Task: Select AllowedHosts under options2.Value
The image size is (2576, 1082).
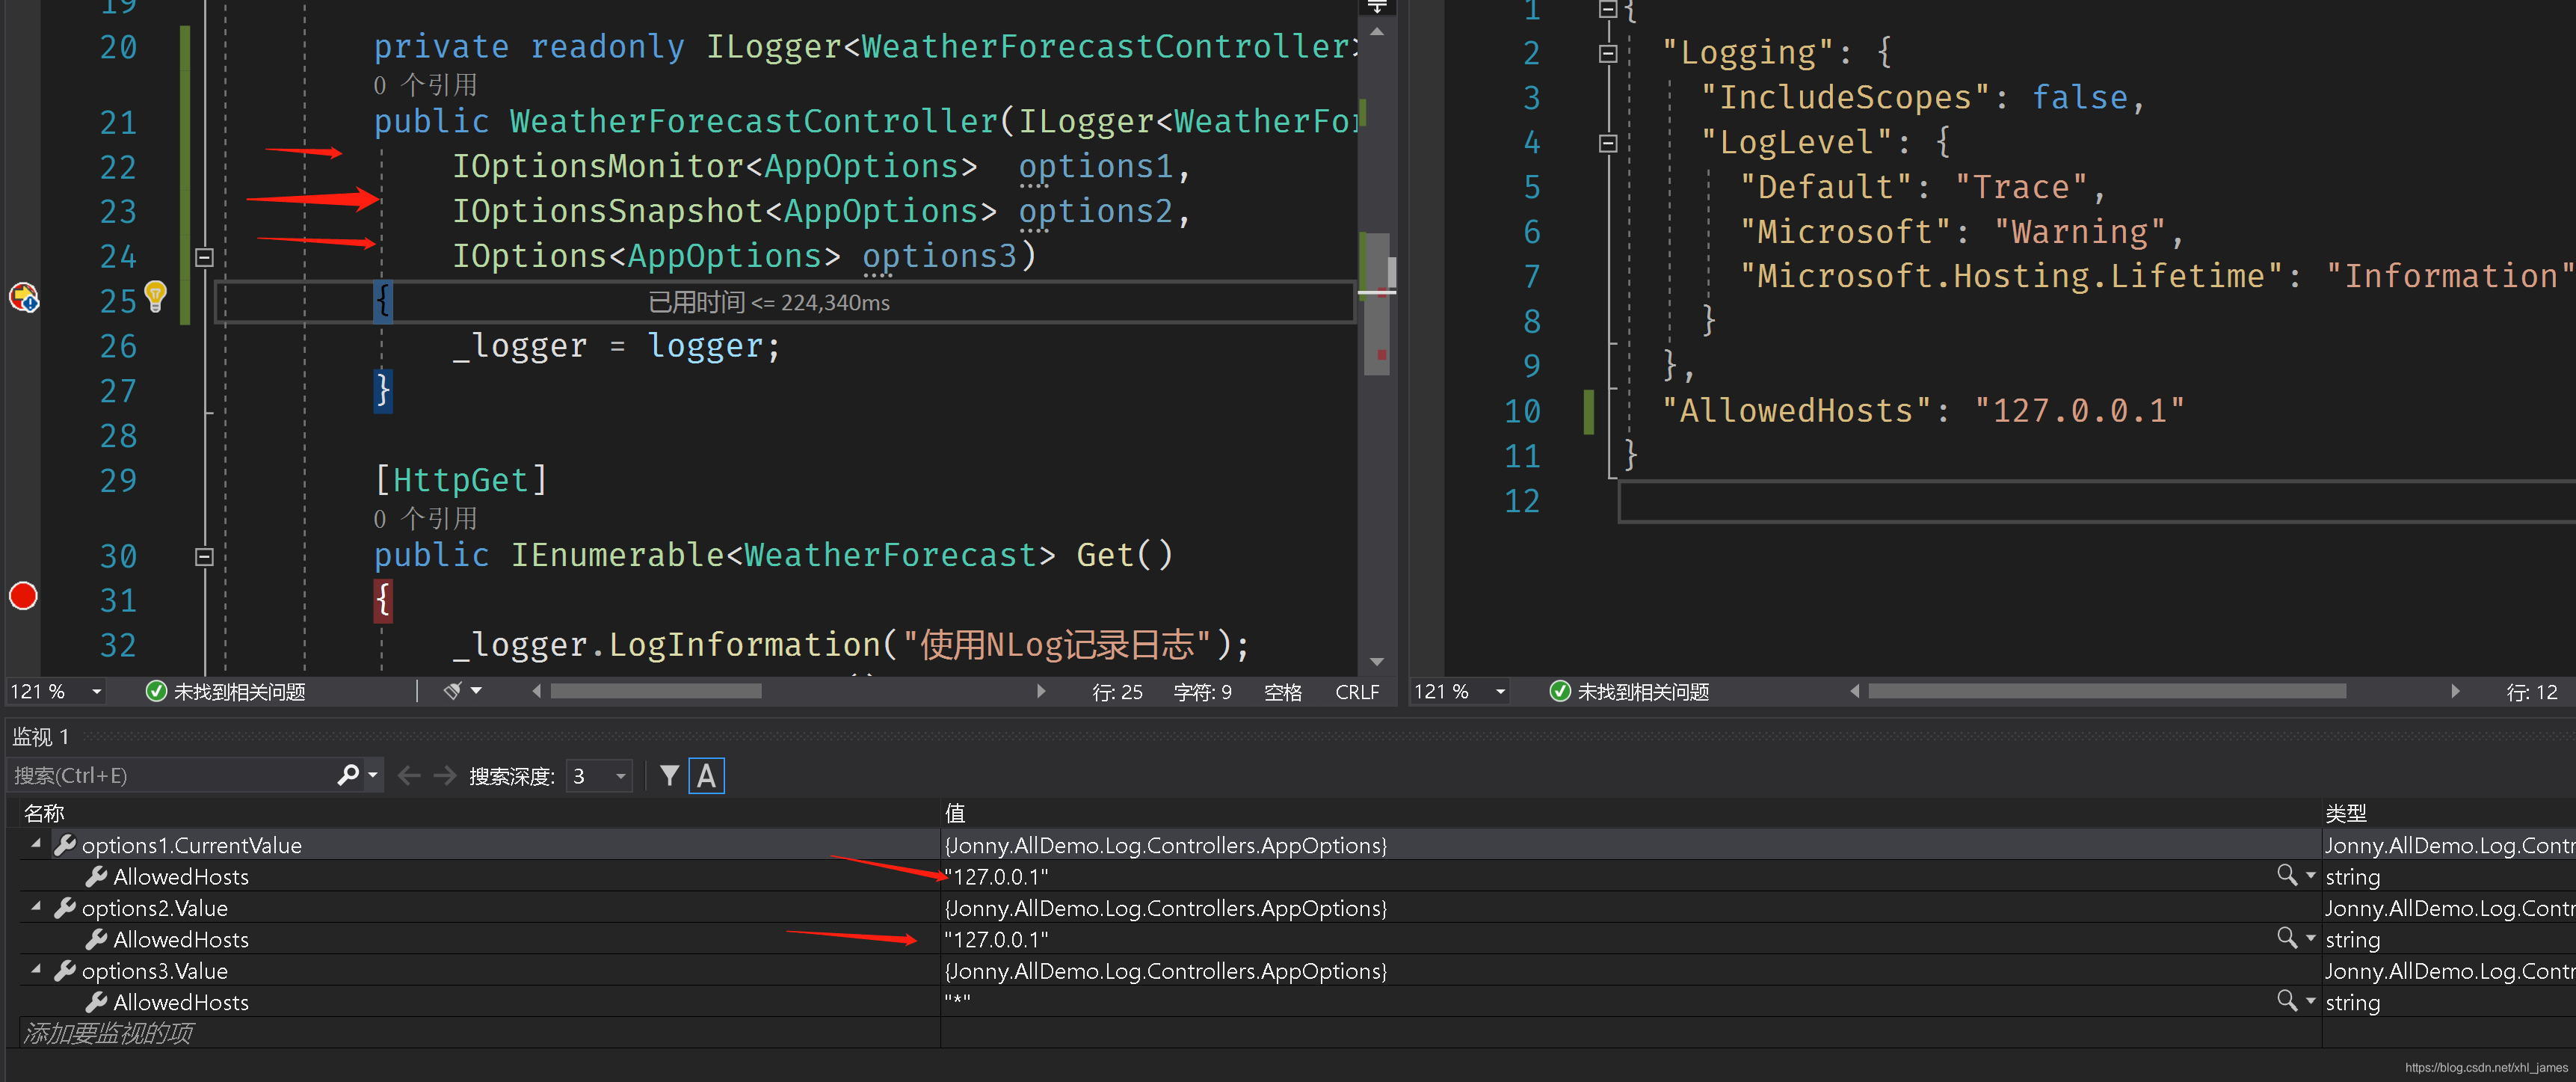Action: click(181, 940)
